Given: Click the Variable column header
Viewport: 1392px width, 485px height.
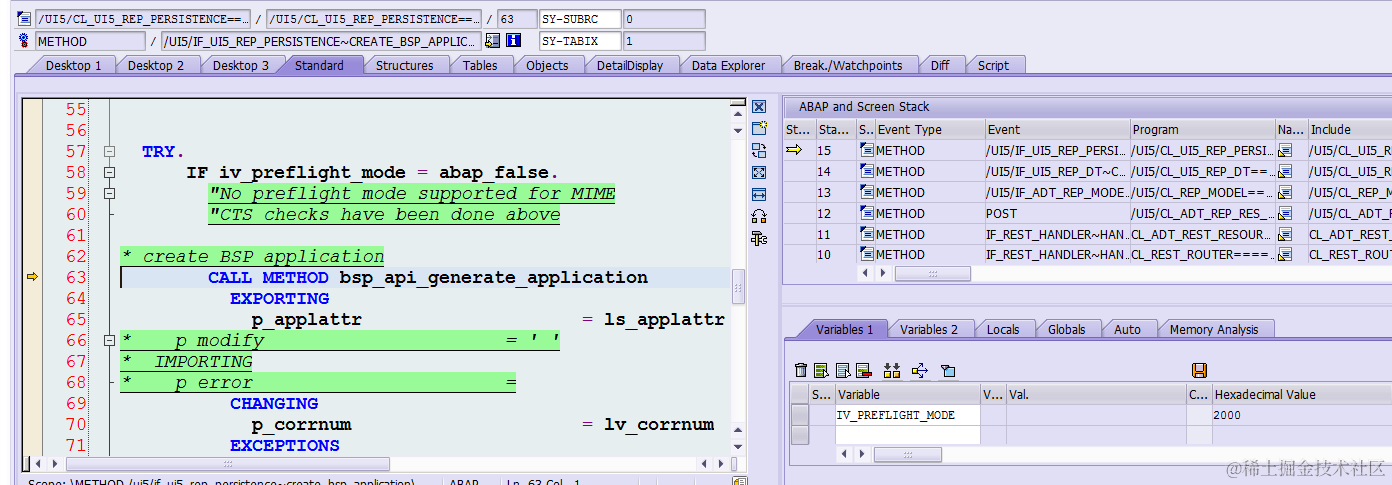Looking at the screenshot, I should pyautogui.click(x=907, y=394).
